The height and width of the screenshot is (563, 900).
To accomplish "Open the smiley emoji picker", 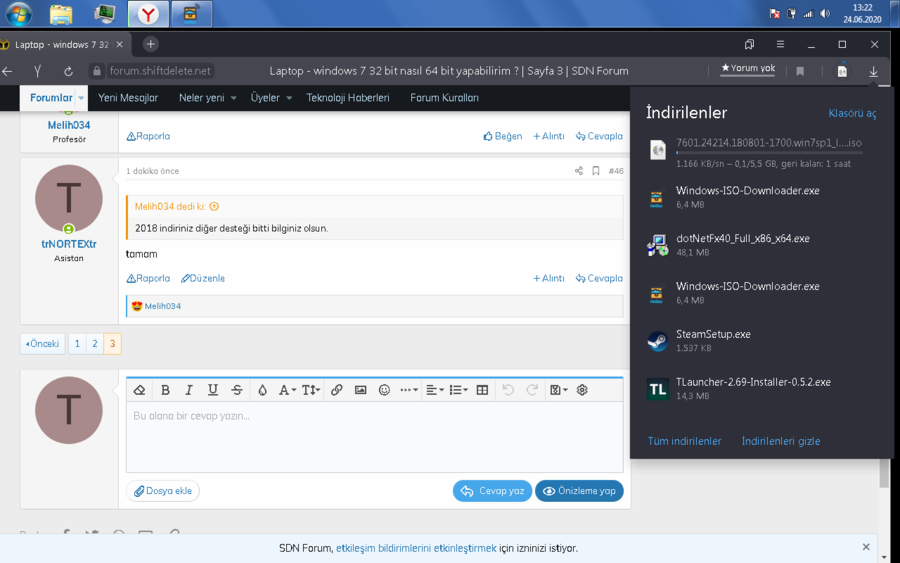I will pos(385,390).
